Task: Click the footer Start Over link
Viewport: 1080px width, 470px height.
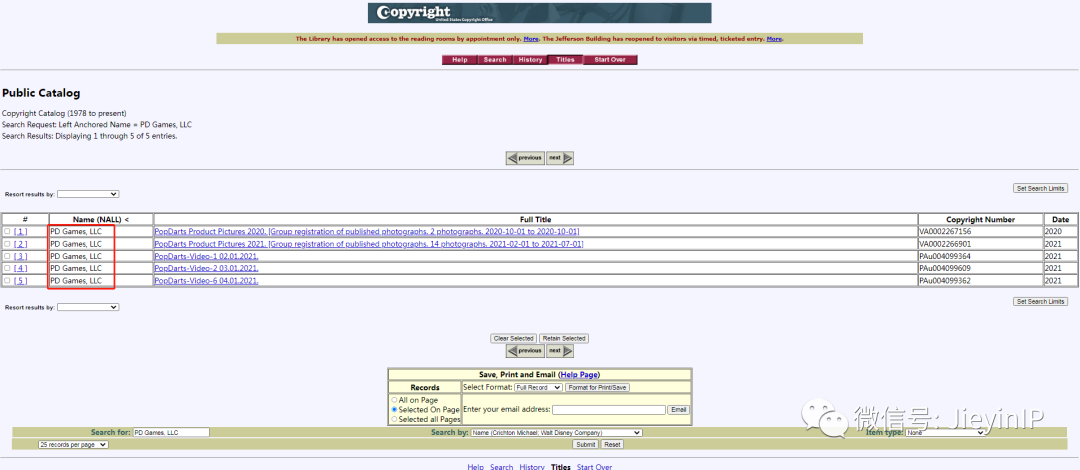Action: tap(594, 467)
